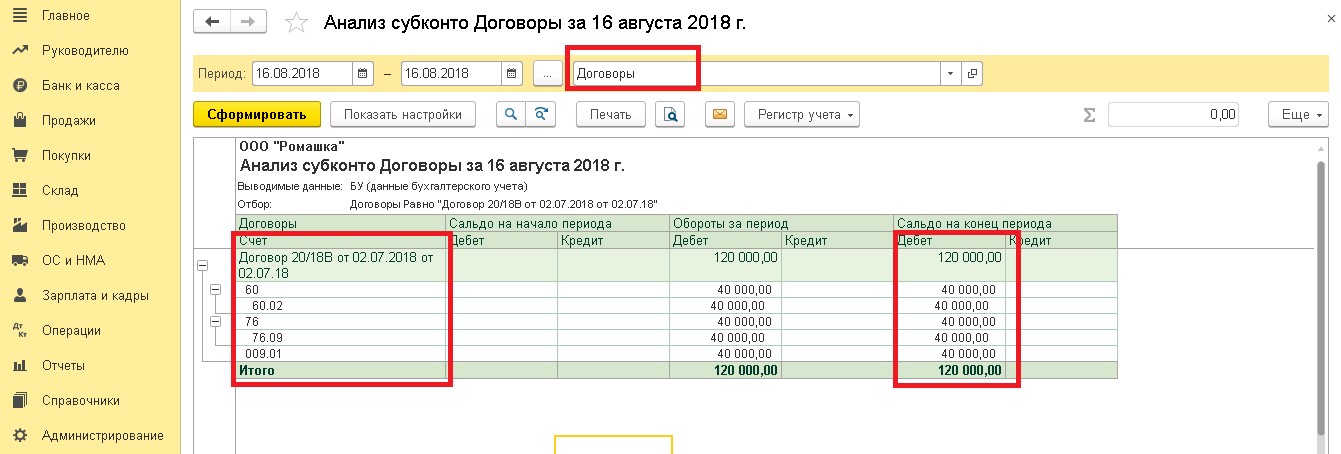Click the books icon for Справочники
Screen dimensions: 1341x454
pyautogui.click(x=18, y=400)
